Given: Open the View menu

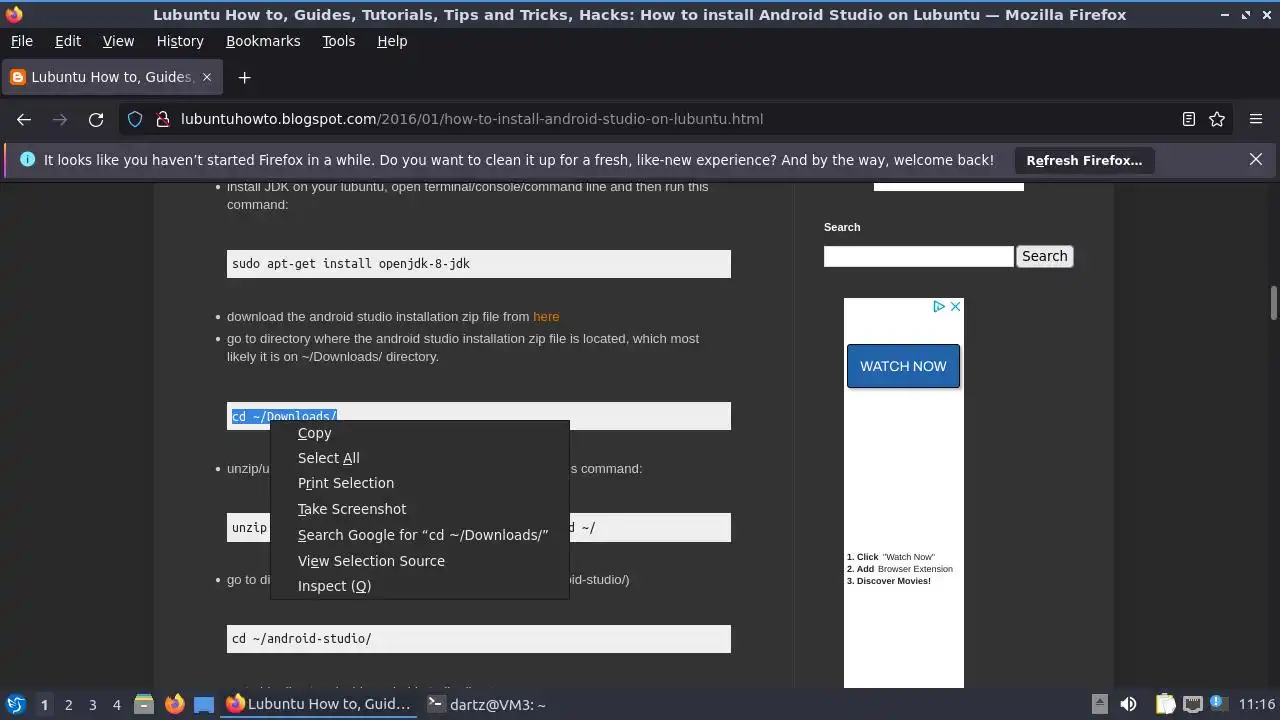Looking at the screenshot, I should 118,41.
